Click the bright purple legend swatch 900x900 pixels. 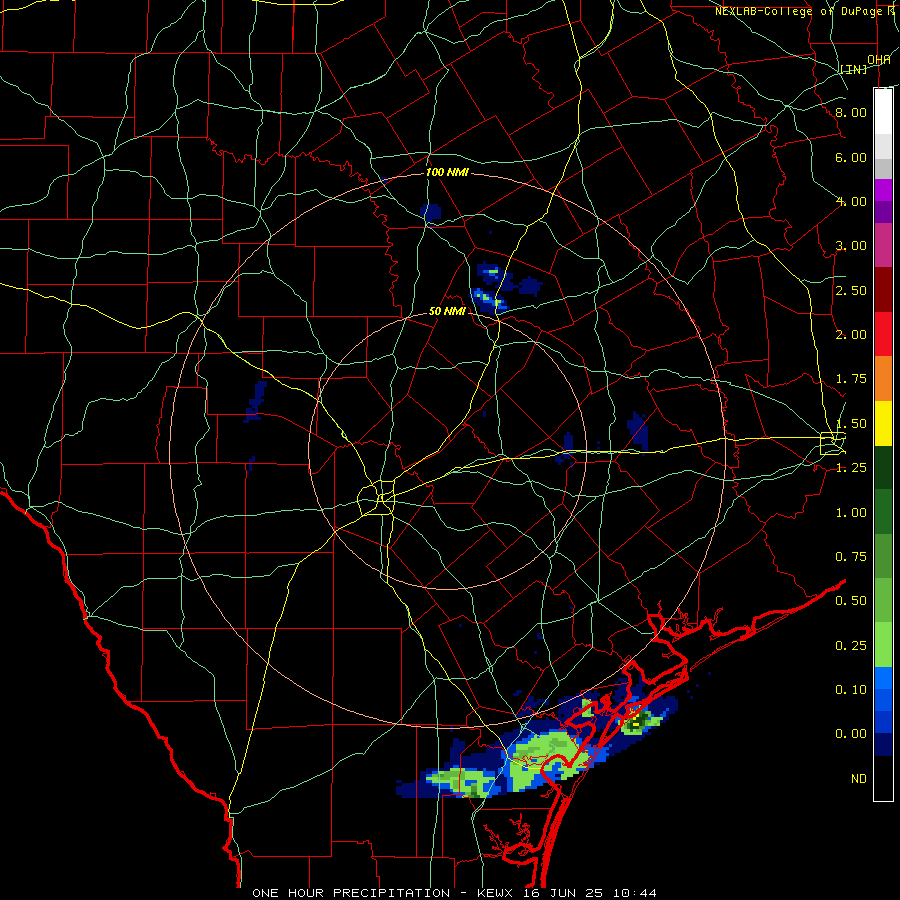coord(883,190)
